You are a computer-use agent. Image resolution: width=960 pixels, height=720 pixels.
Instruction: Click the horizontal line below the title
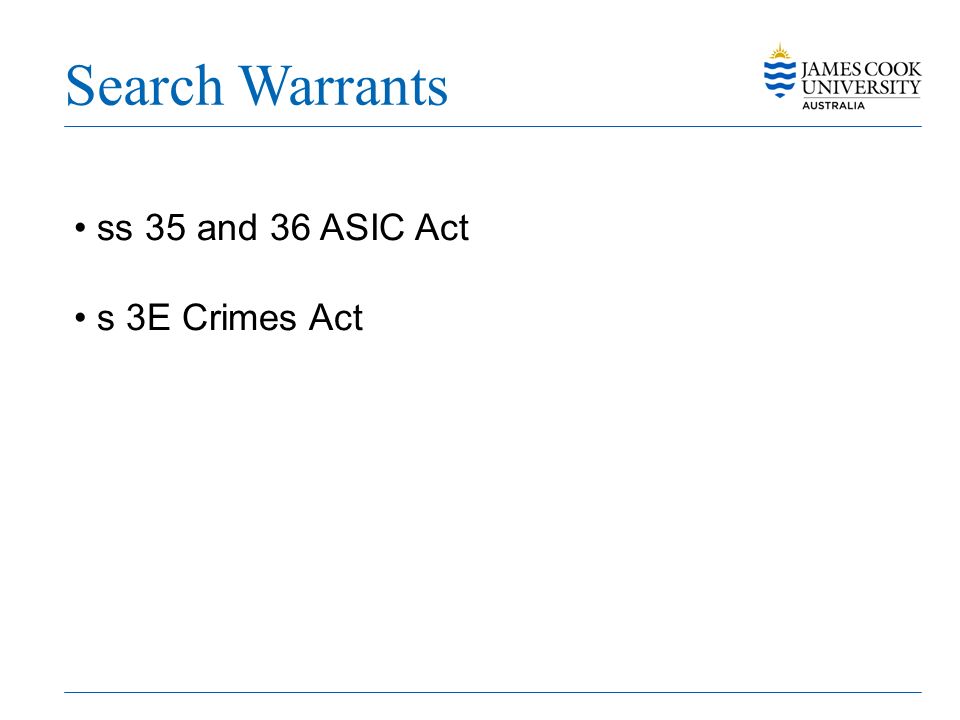click(493, 127)
